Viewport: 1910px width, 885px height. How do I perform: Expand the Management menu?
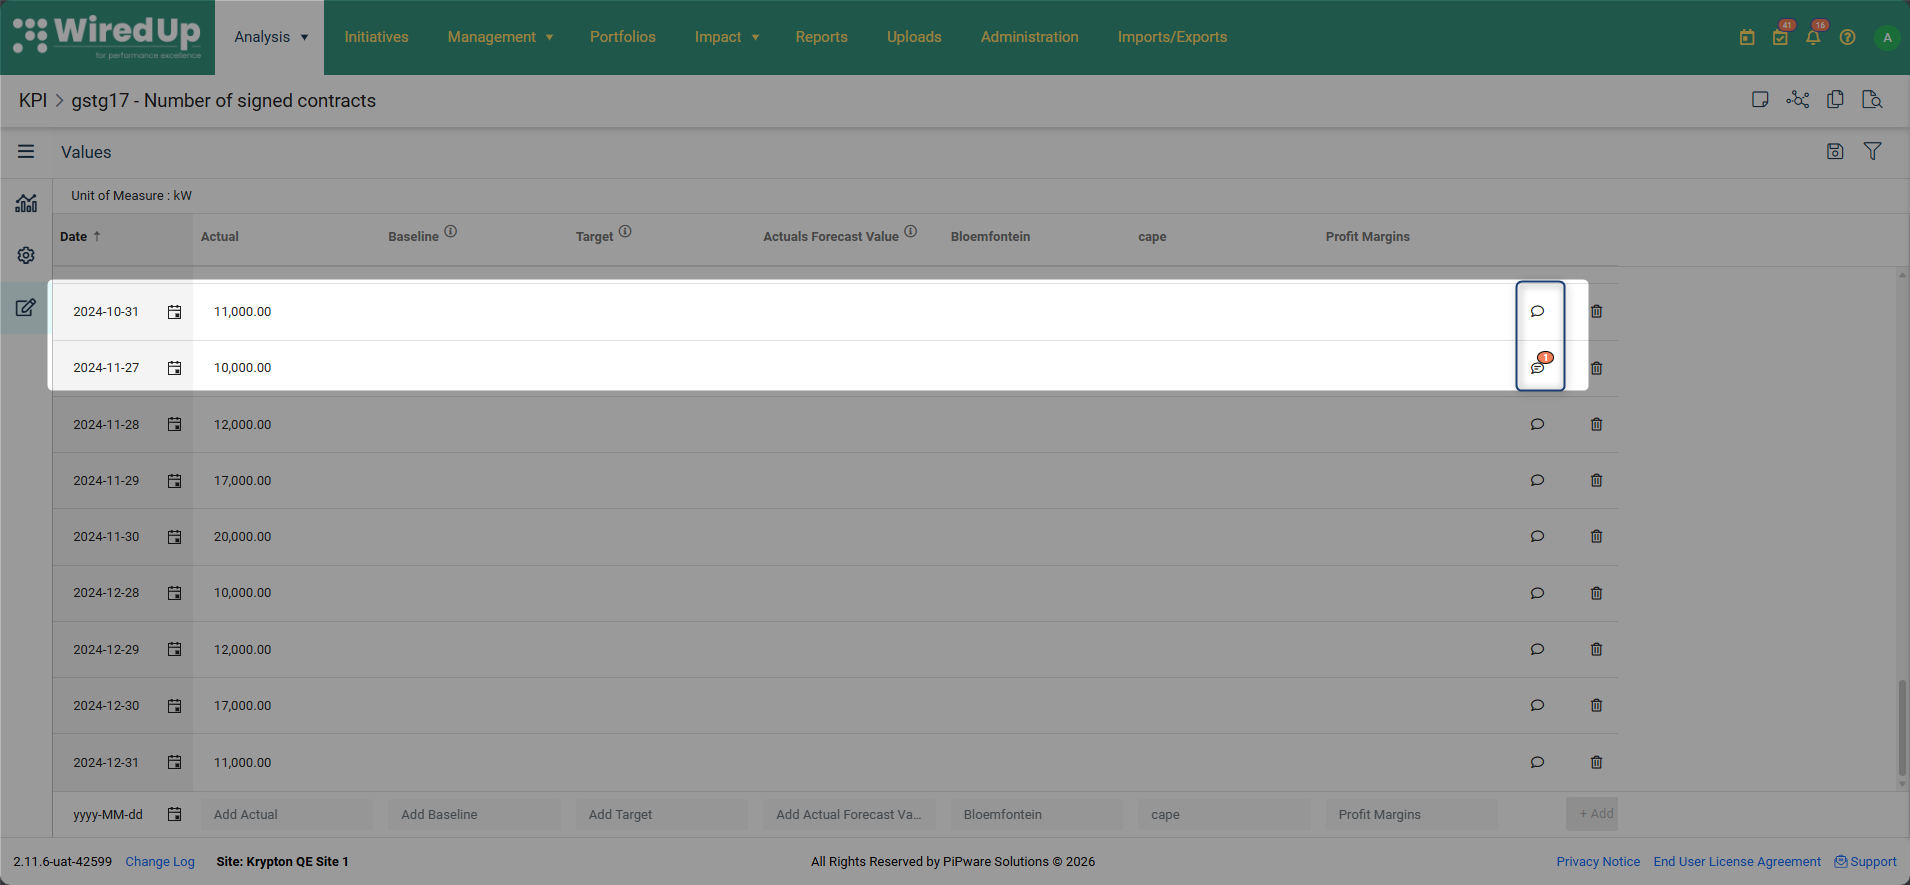[x=500, y=37]
